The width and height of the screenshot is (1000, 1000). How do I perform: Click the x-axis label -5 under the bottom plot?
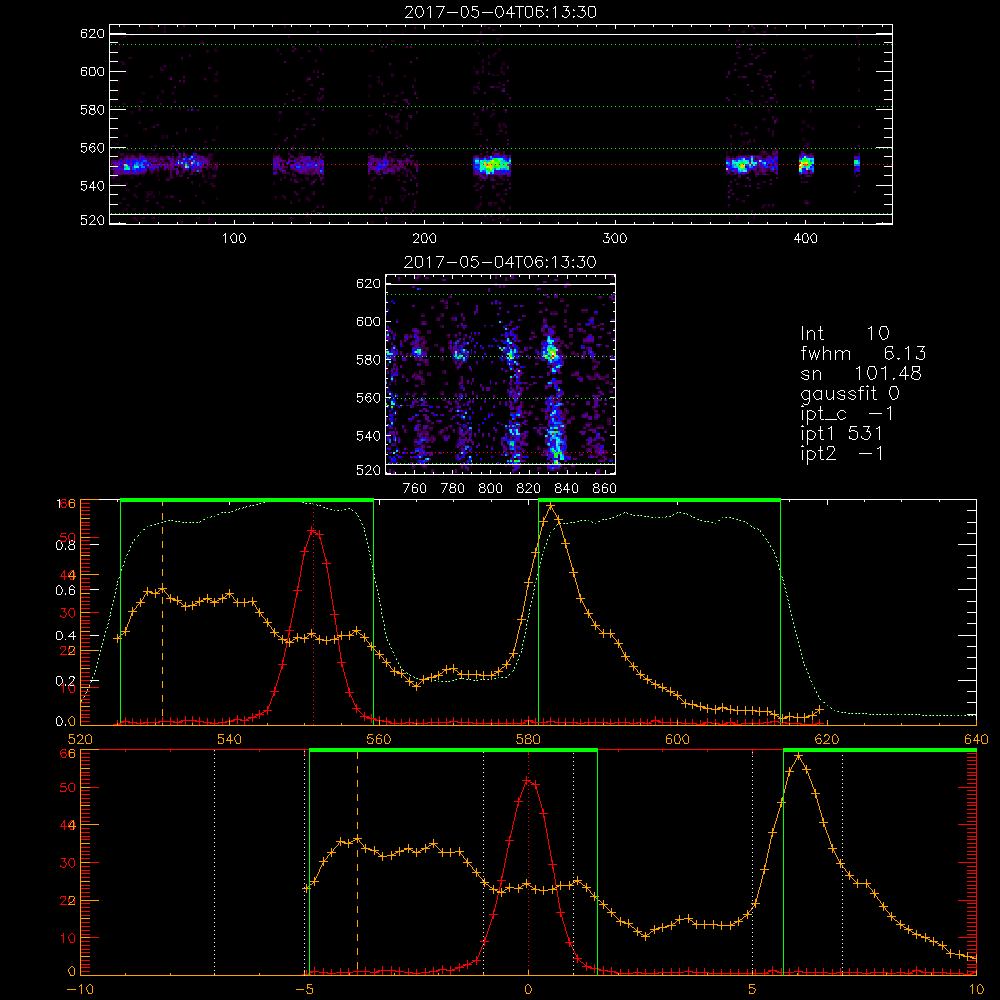(304, 990)
